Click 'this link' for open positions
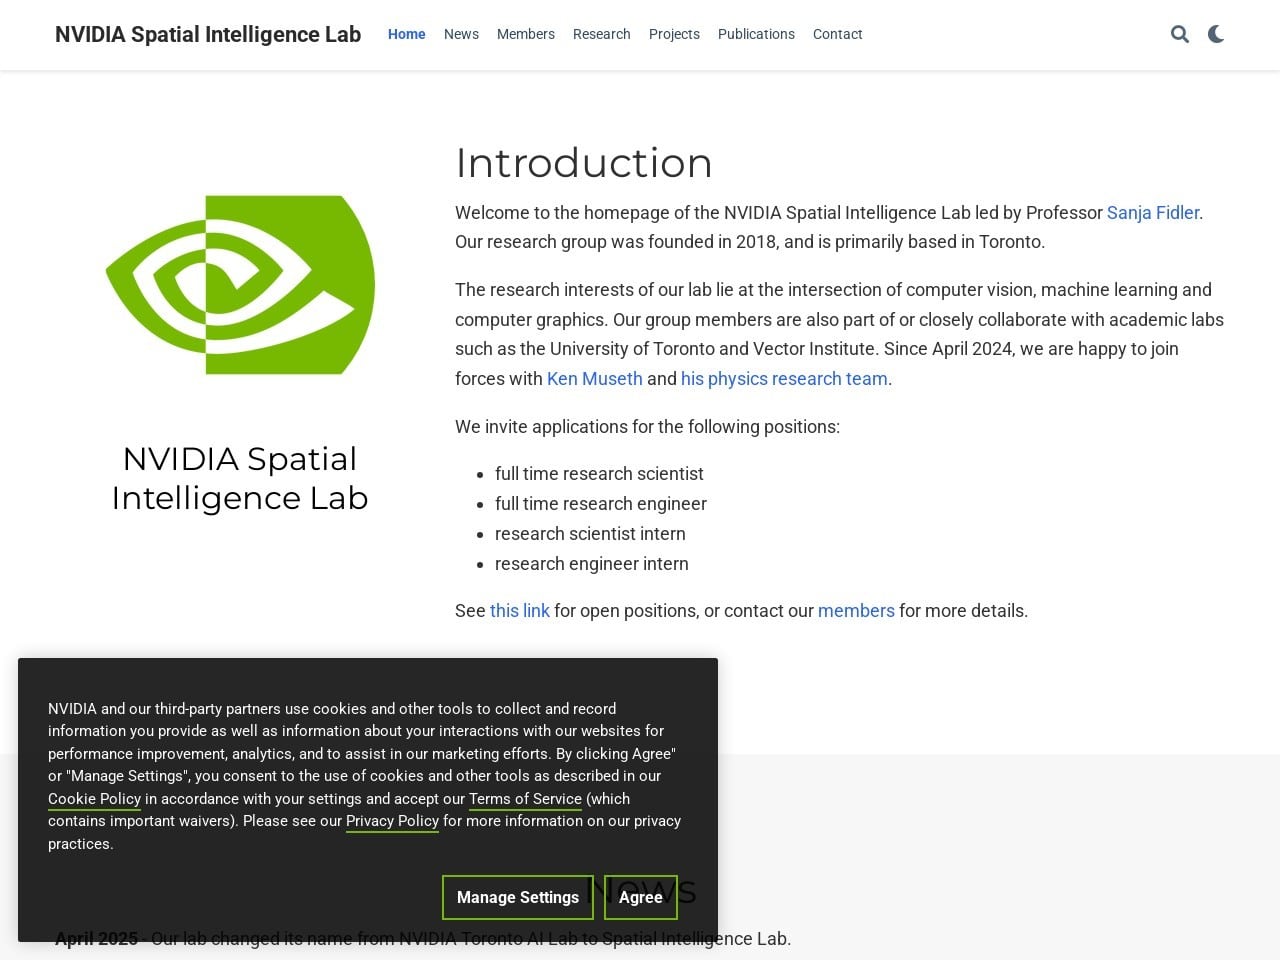Screen dimensions: 1280x960 [519, 610]
